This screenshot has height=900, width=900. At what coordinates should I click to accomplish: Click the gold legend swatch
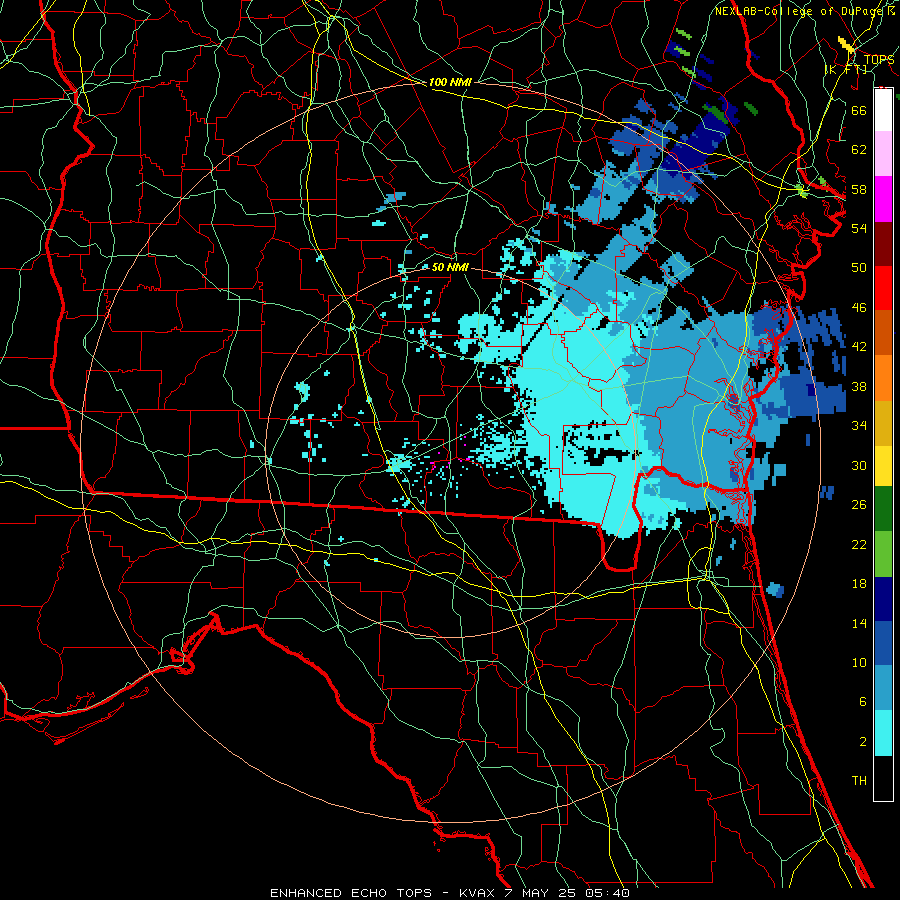883,422
